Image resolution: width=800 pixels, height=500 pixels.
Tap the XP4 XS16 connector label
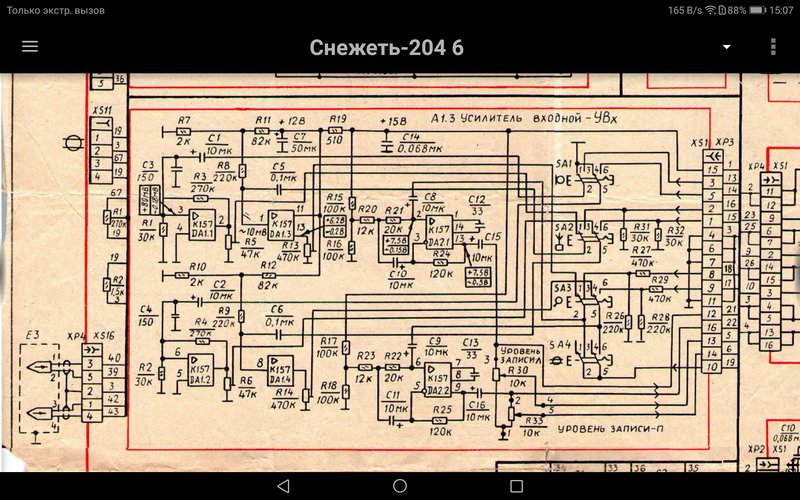coord(91,336)
